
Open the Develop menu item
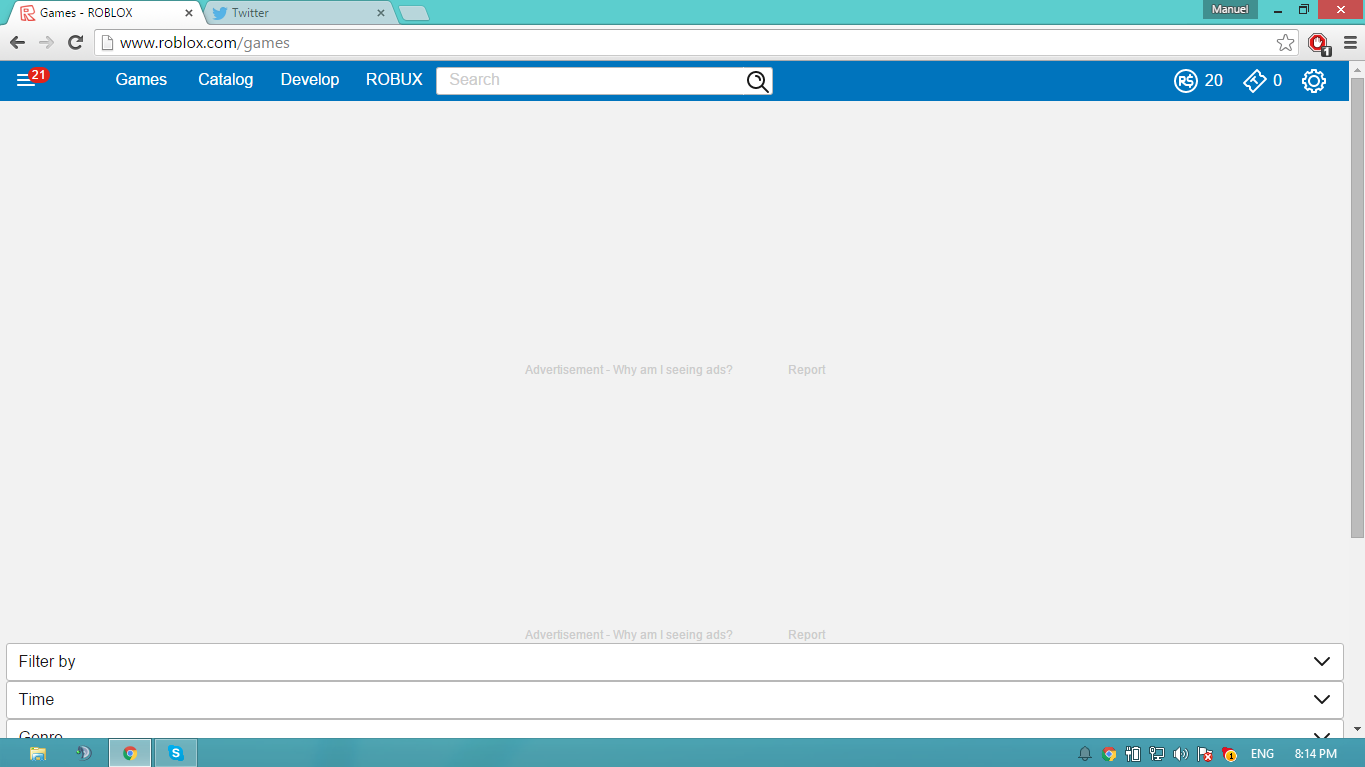[x=310, y=80]
